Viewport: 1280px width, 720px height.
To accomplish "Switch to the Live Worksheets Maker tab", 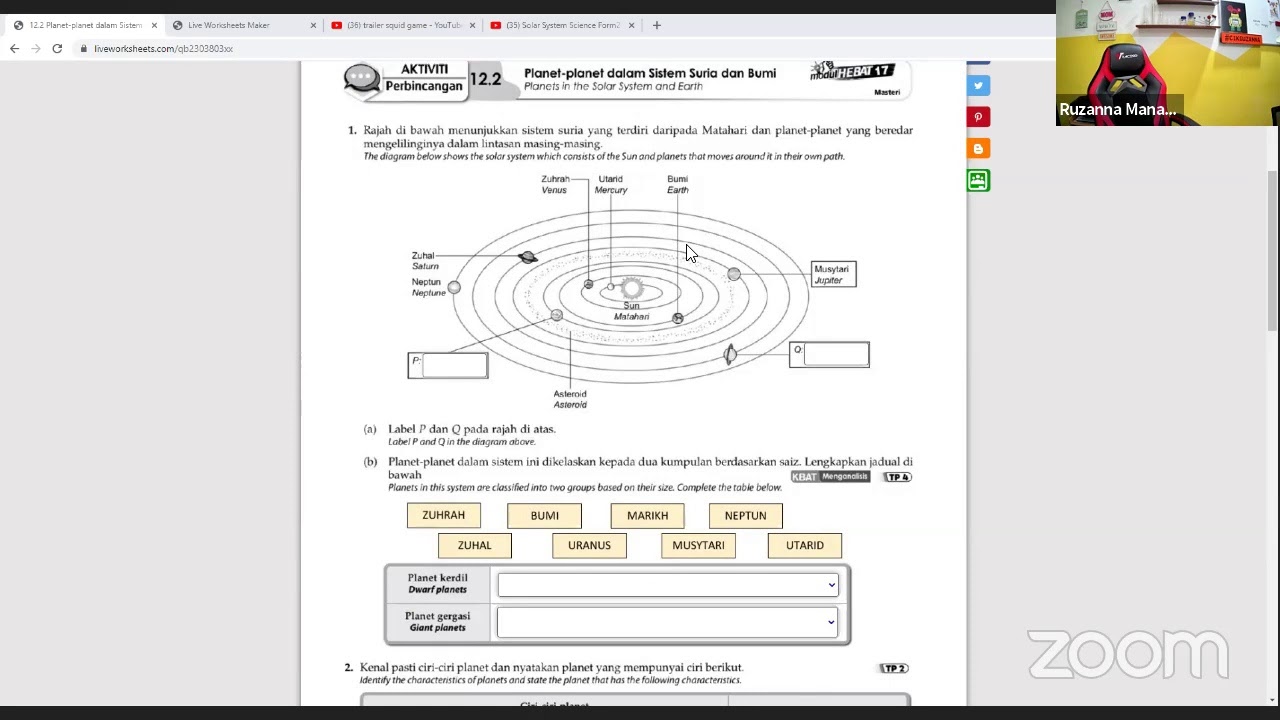I will point(243,25).
